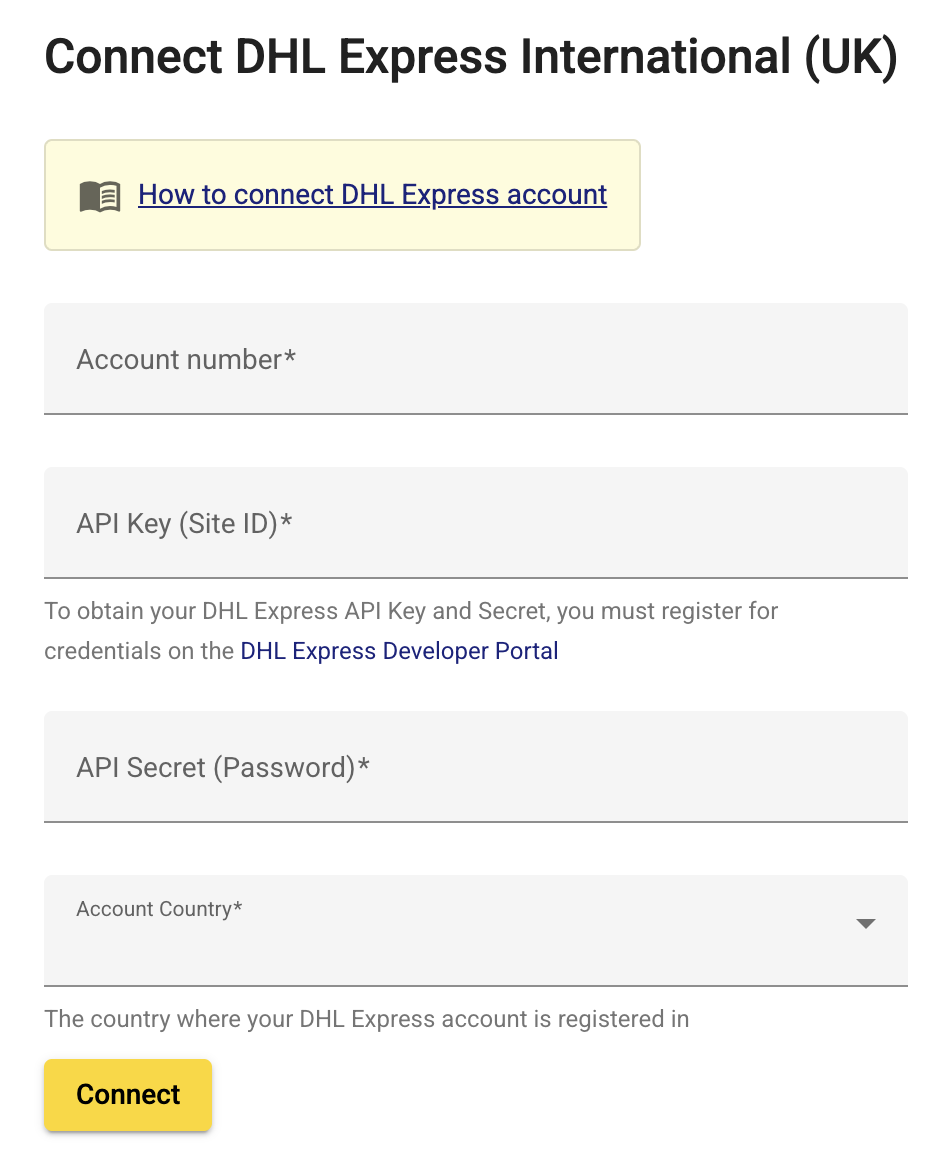This screenshot has width=952, height=1162.
Task: Visit the DHL Express Developer Portal link
Action: 399,651
